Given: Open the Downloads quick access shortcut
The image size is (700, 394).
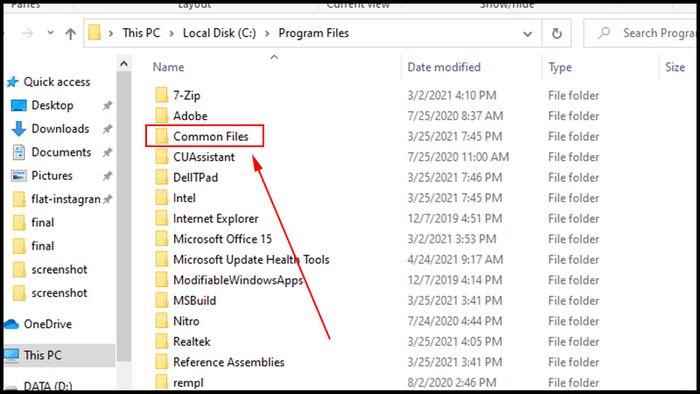Looking at the screenshot, I should click(60, 129).
